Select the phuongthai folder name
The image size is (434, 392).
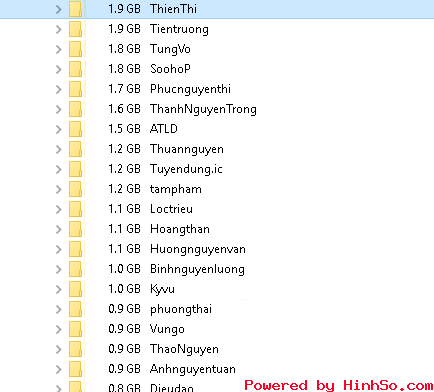[181, 309]
